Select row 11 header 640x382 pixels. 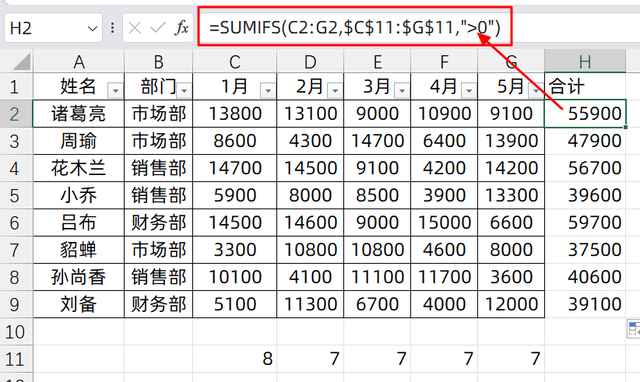(x=15, y=359)
